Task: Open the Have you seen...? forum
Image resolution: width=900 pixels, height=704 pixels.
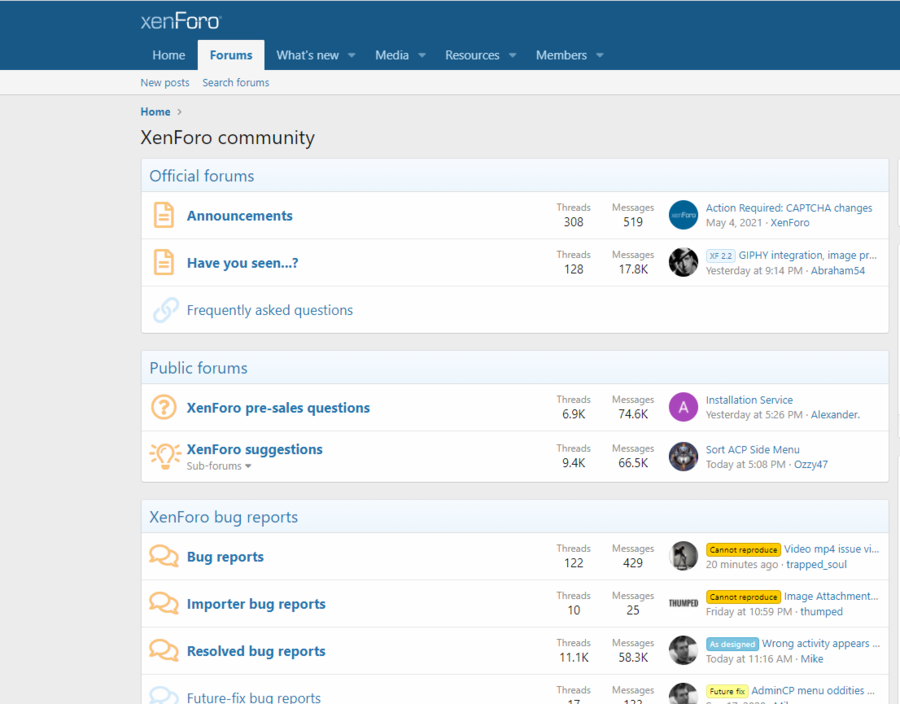Action: pyautogui.click(x=242, y=263)
